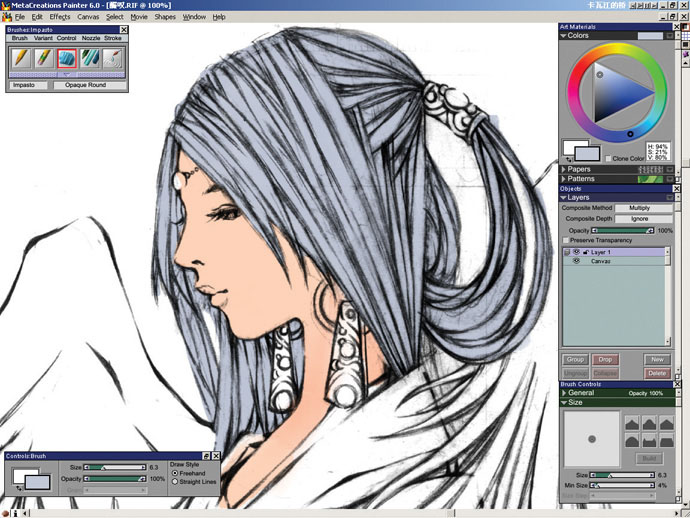Adjust the Min Size slider

tap(622, 485)
